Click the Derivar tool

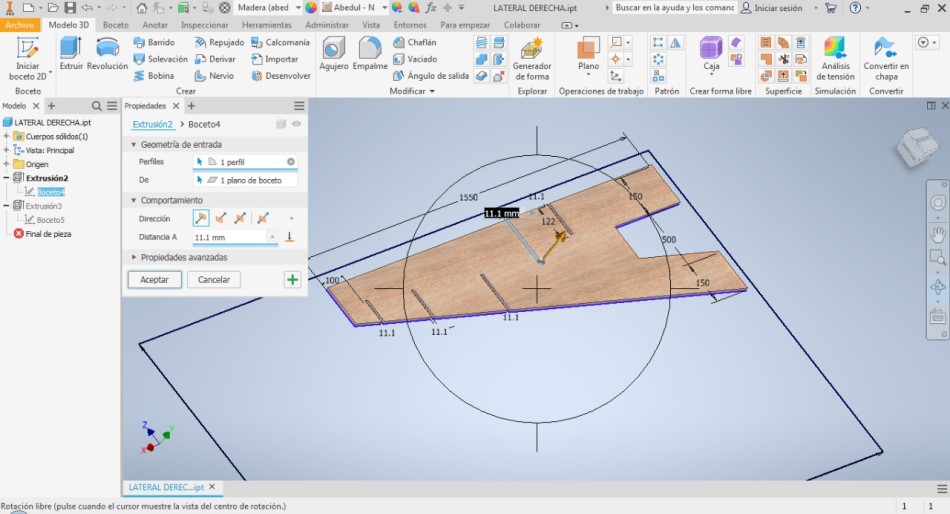(x=215, y=59)
